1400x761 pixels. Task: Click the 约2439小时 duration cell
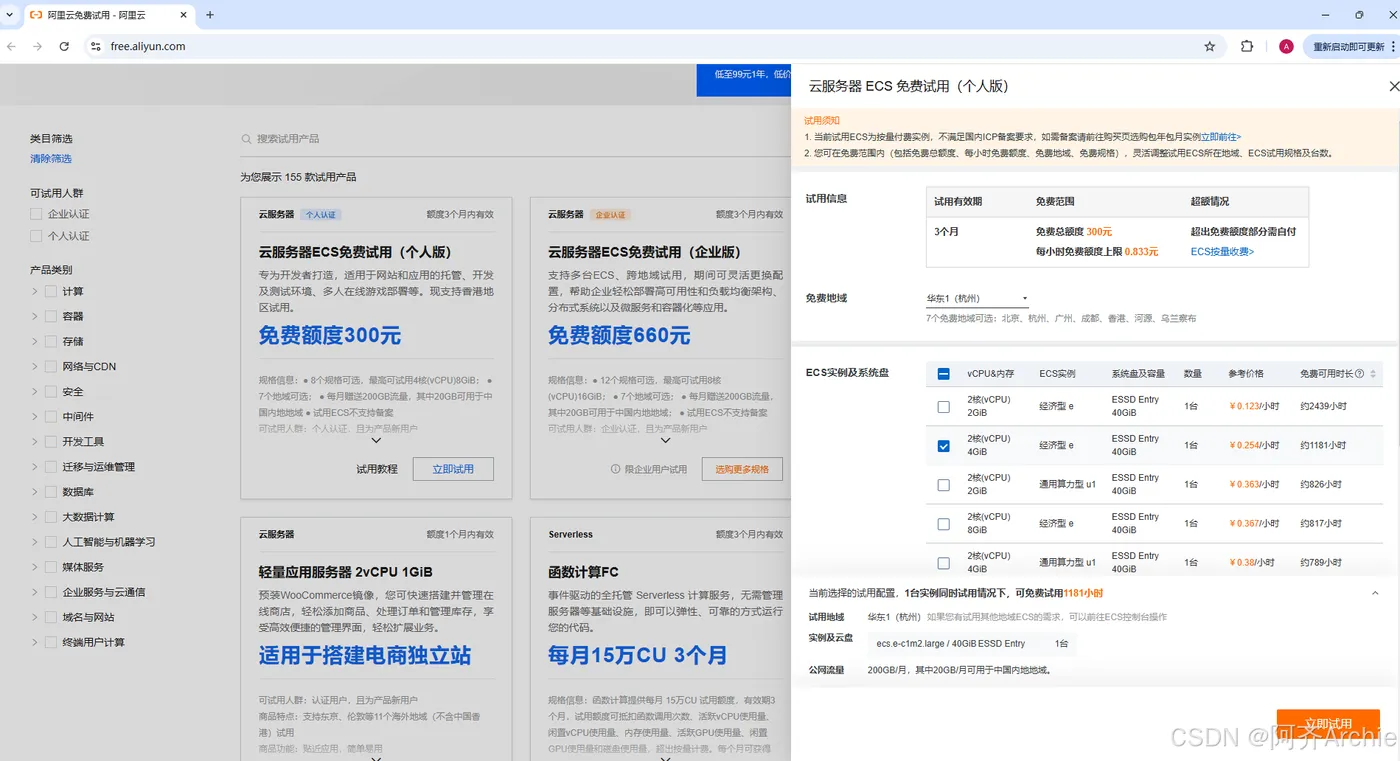(1324, 407)
